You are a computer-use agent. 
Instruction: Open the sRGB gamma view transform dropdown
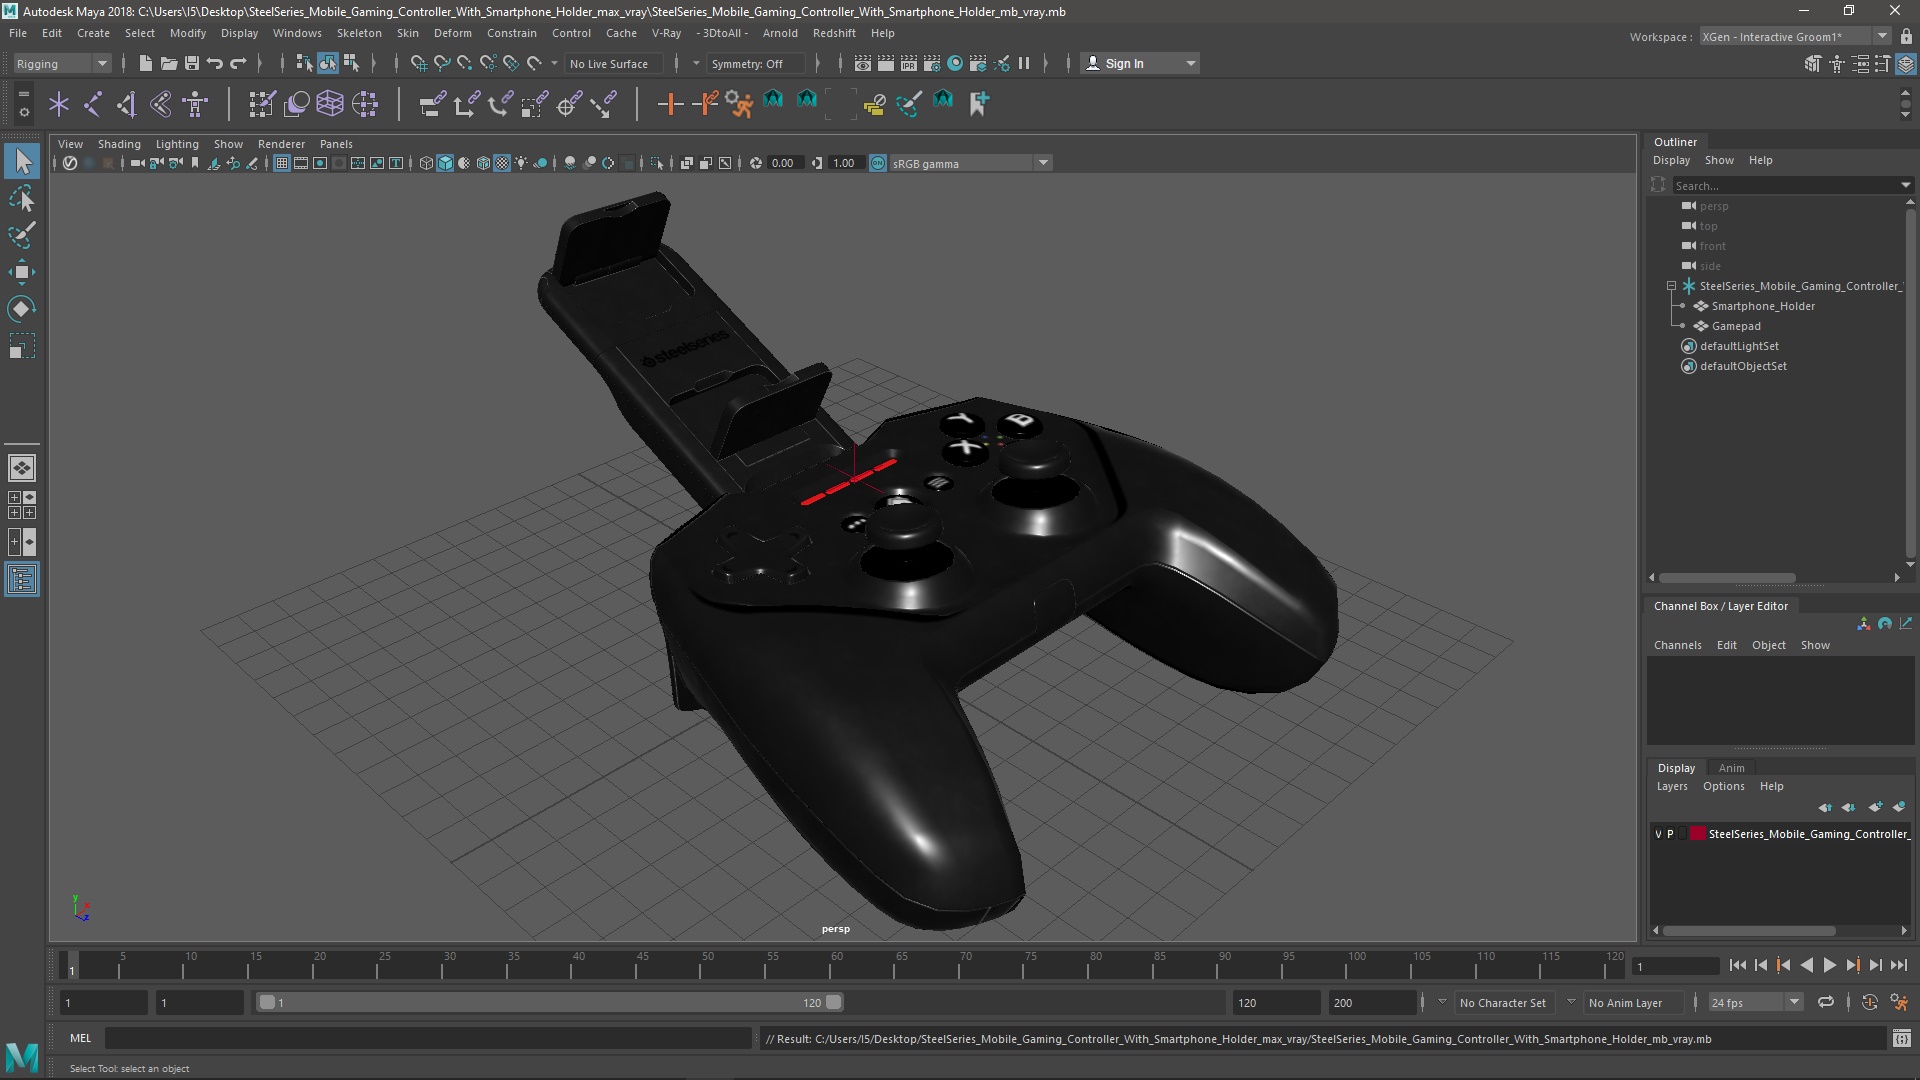(970, 163)
